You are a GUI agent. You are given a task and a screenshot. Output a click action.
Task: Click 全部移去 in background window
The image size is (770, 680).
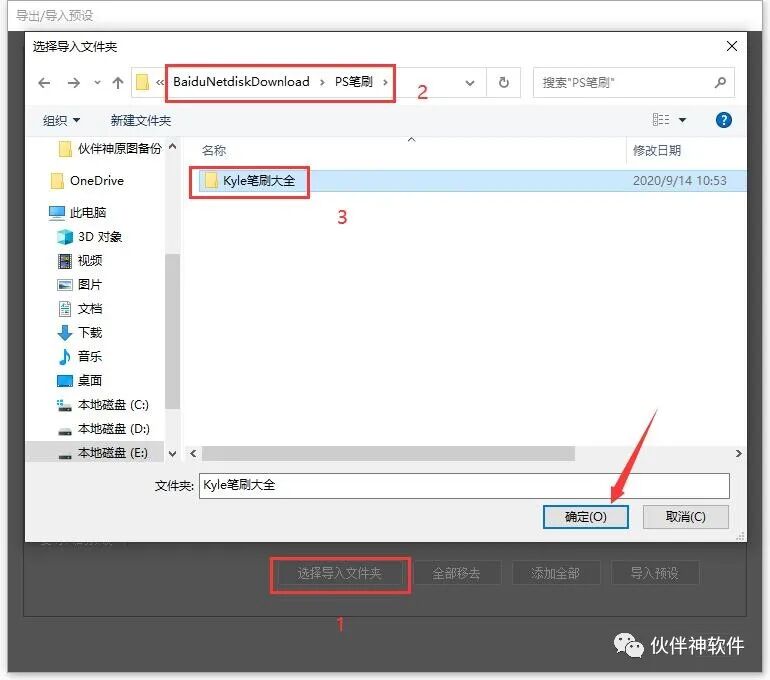456,573
